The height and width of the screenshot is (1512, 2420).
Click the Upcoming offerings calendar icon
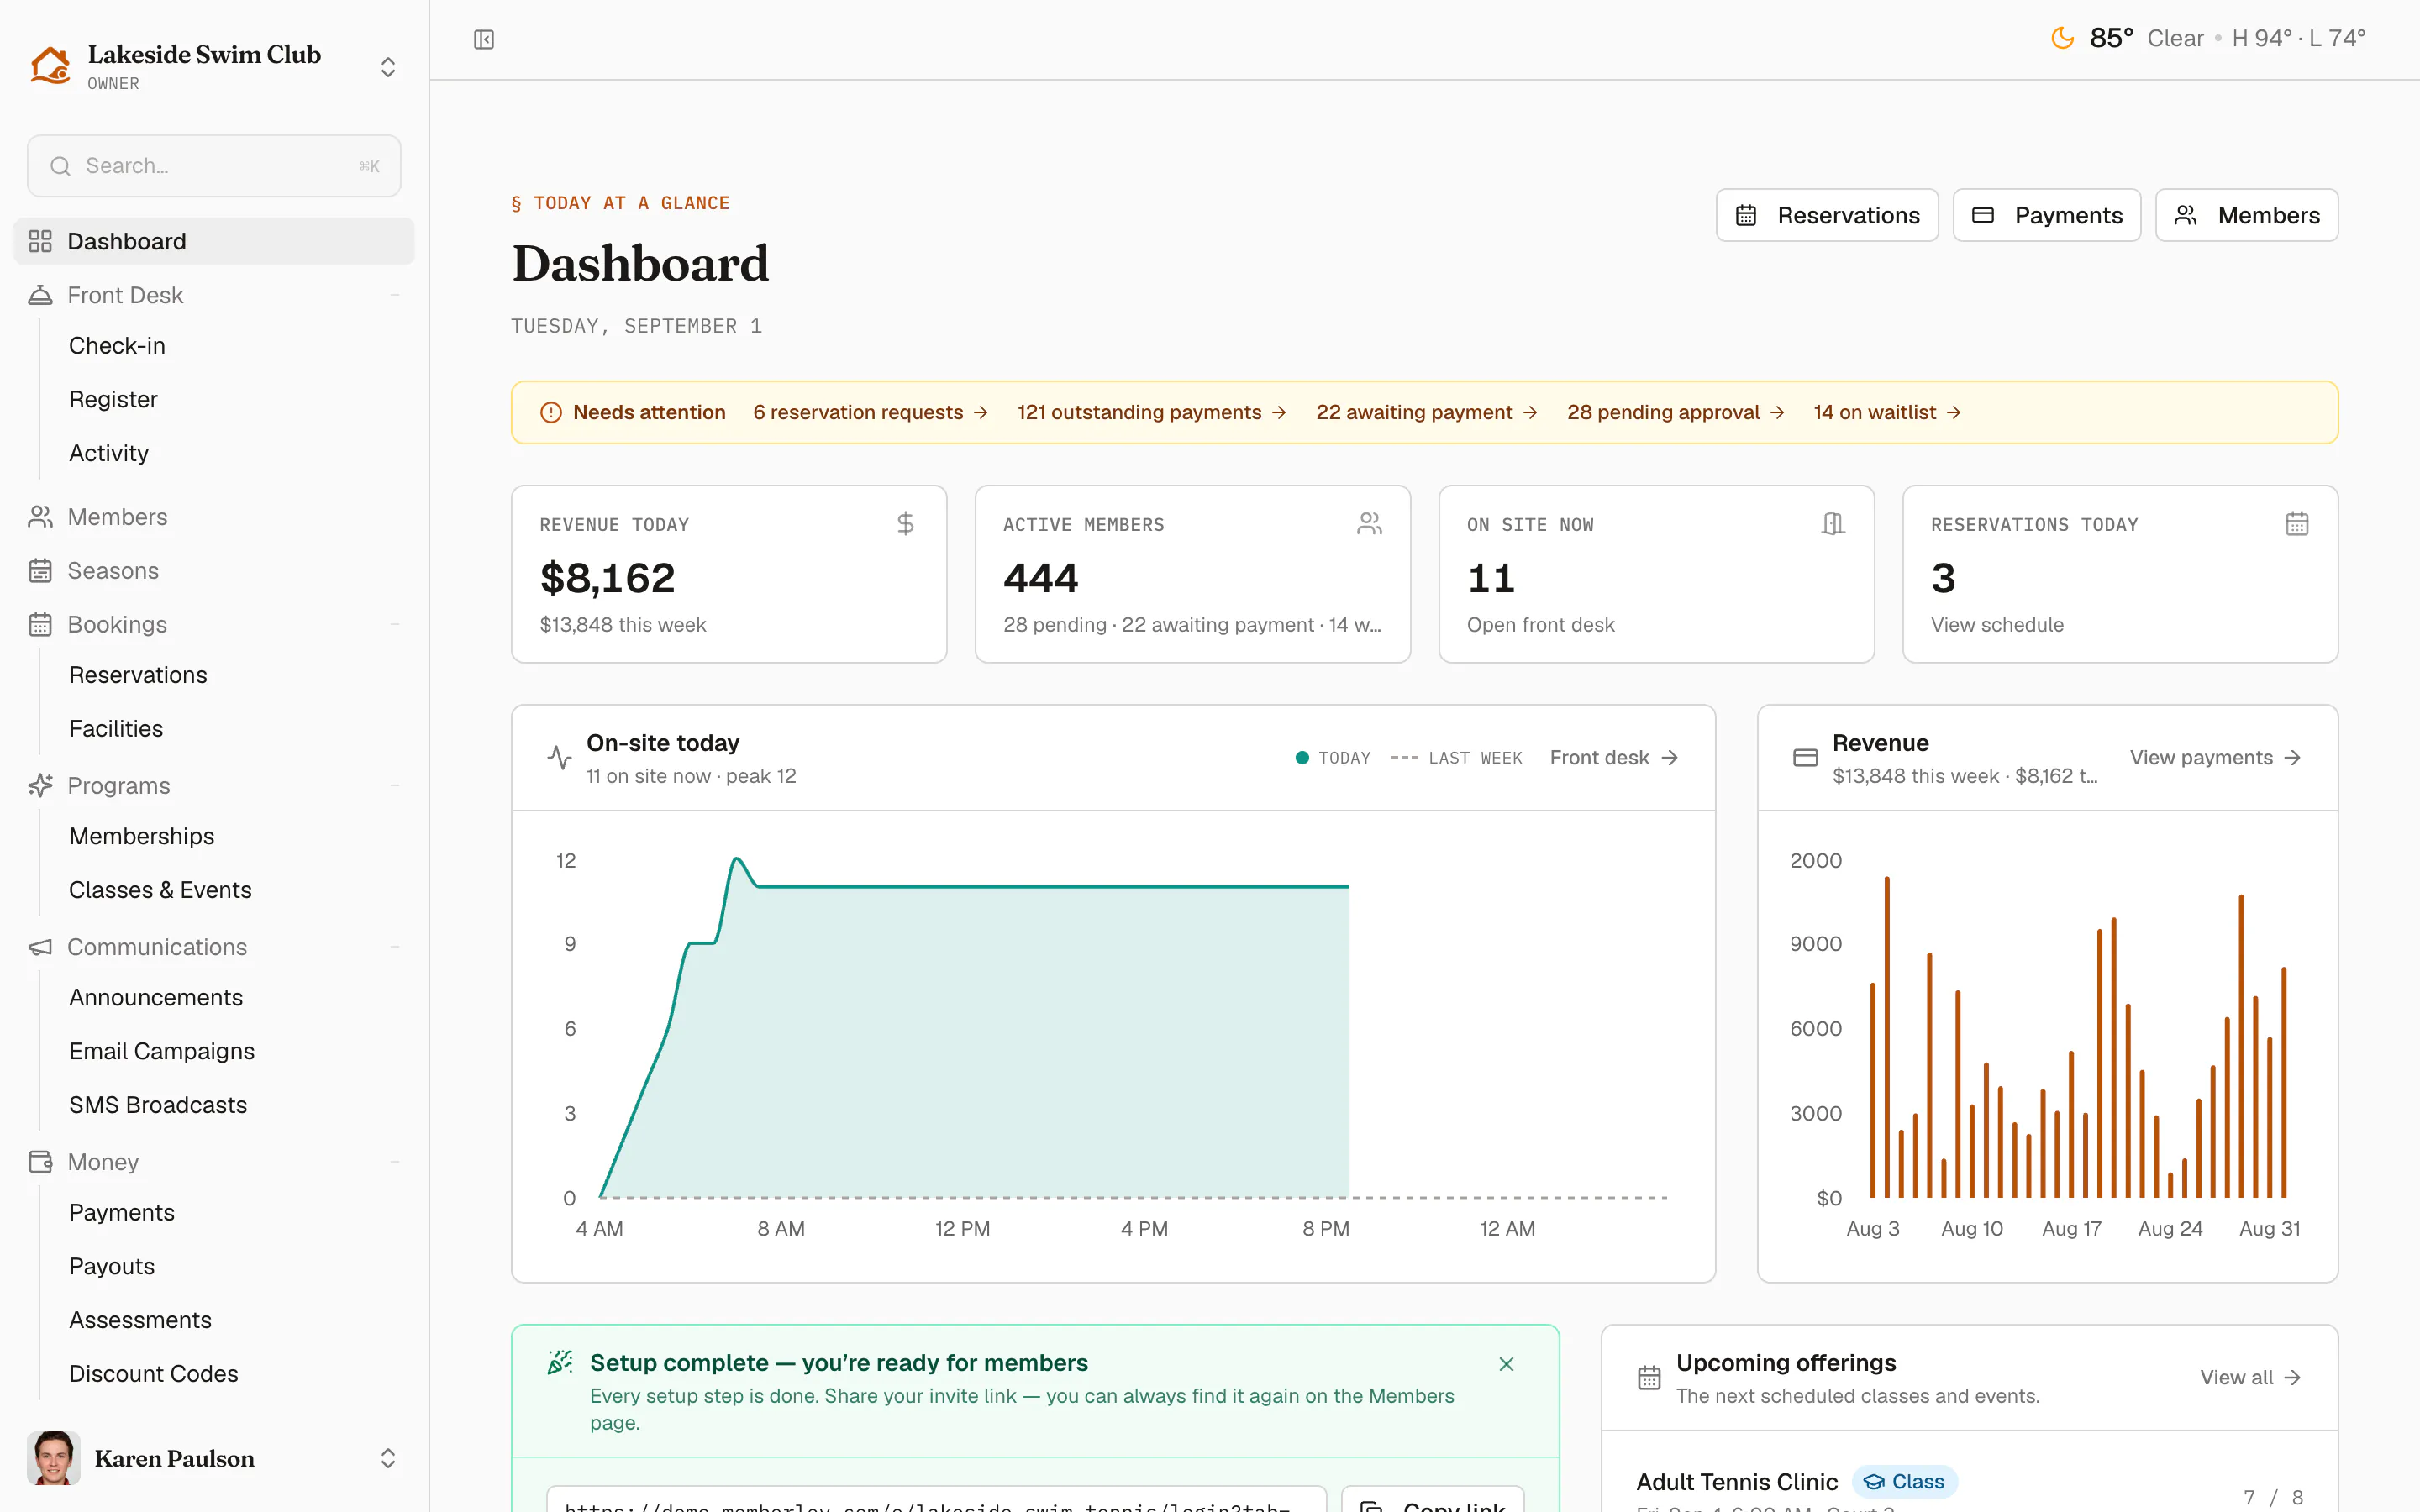(x=1649, y=1378)
